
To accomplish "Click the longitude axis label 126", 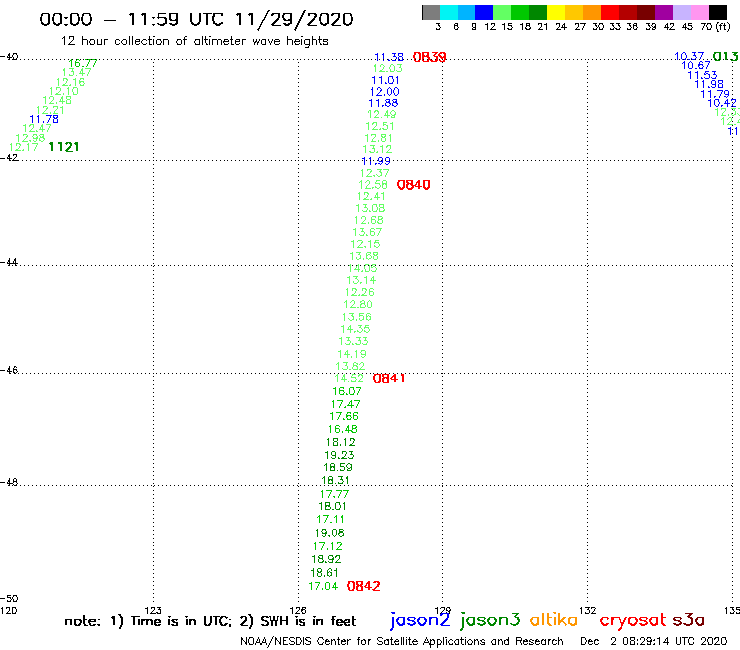I will click(298, 610).
